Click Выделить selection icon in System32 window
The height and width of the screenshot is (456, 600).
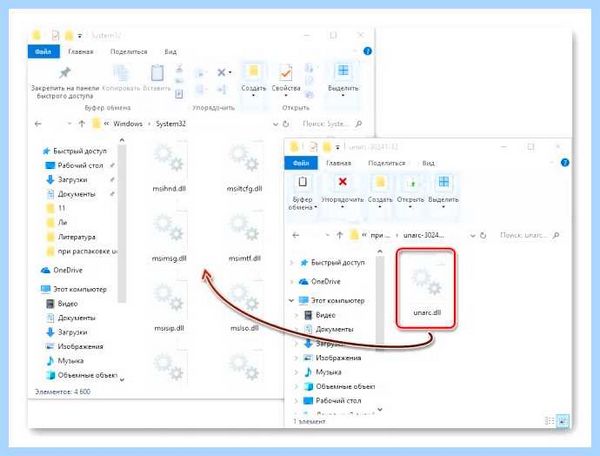pos(343,71)
